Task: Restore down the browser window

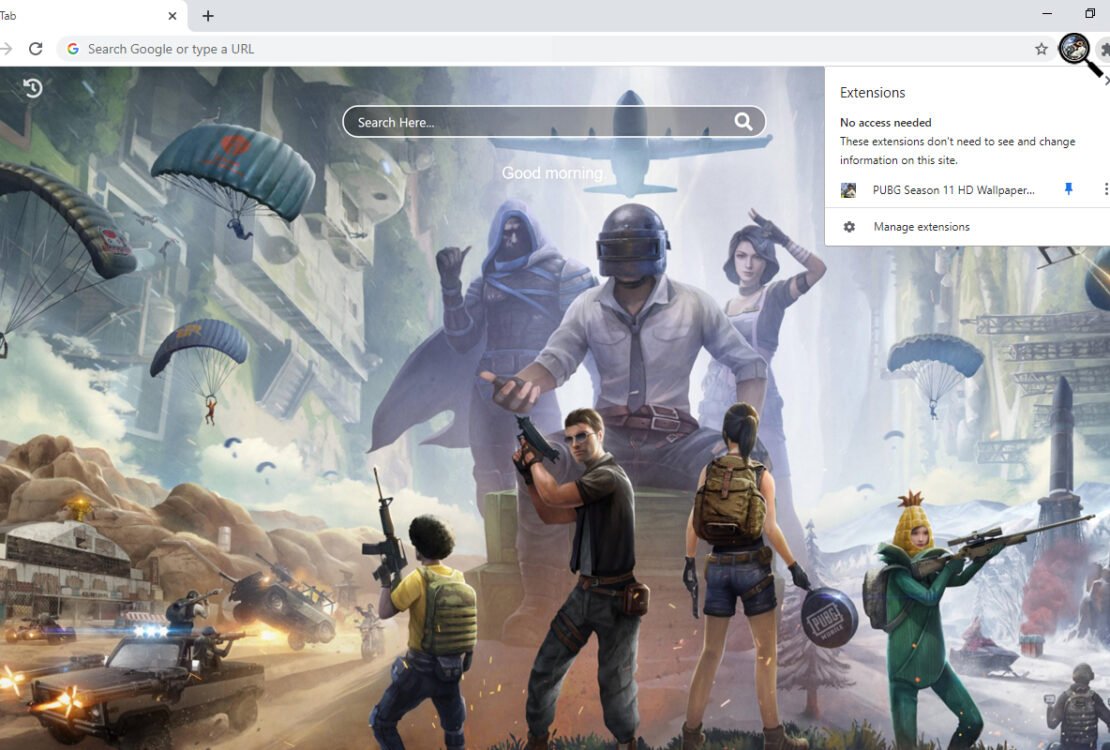Action: pyautogui.click(x=1090, y=14)
